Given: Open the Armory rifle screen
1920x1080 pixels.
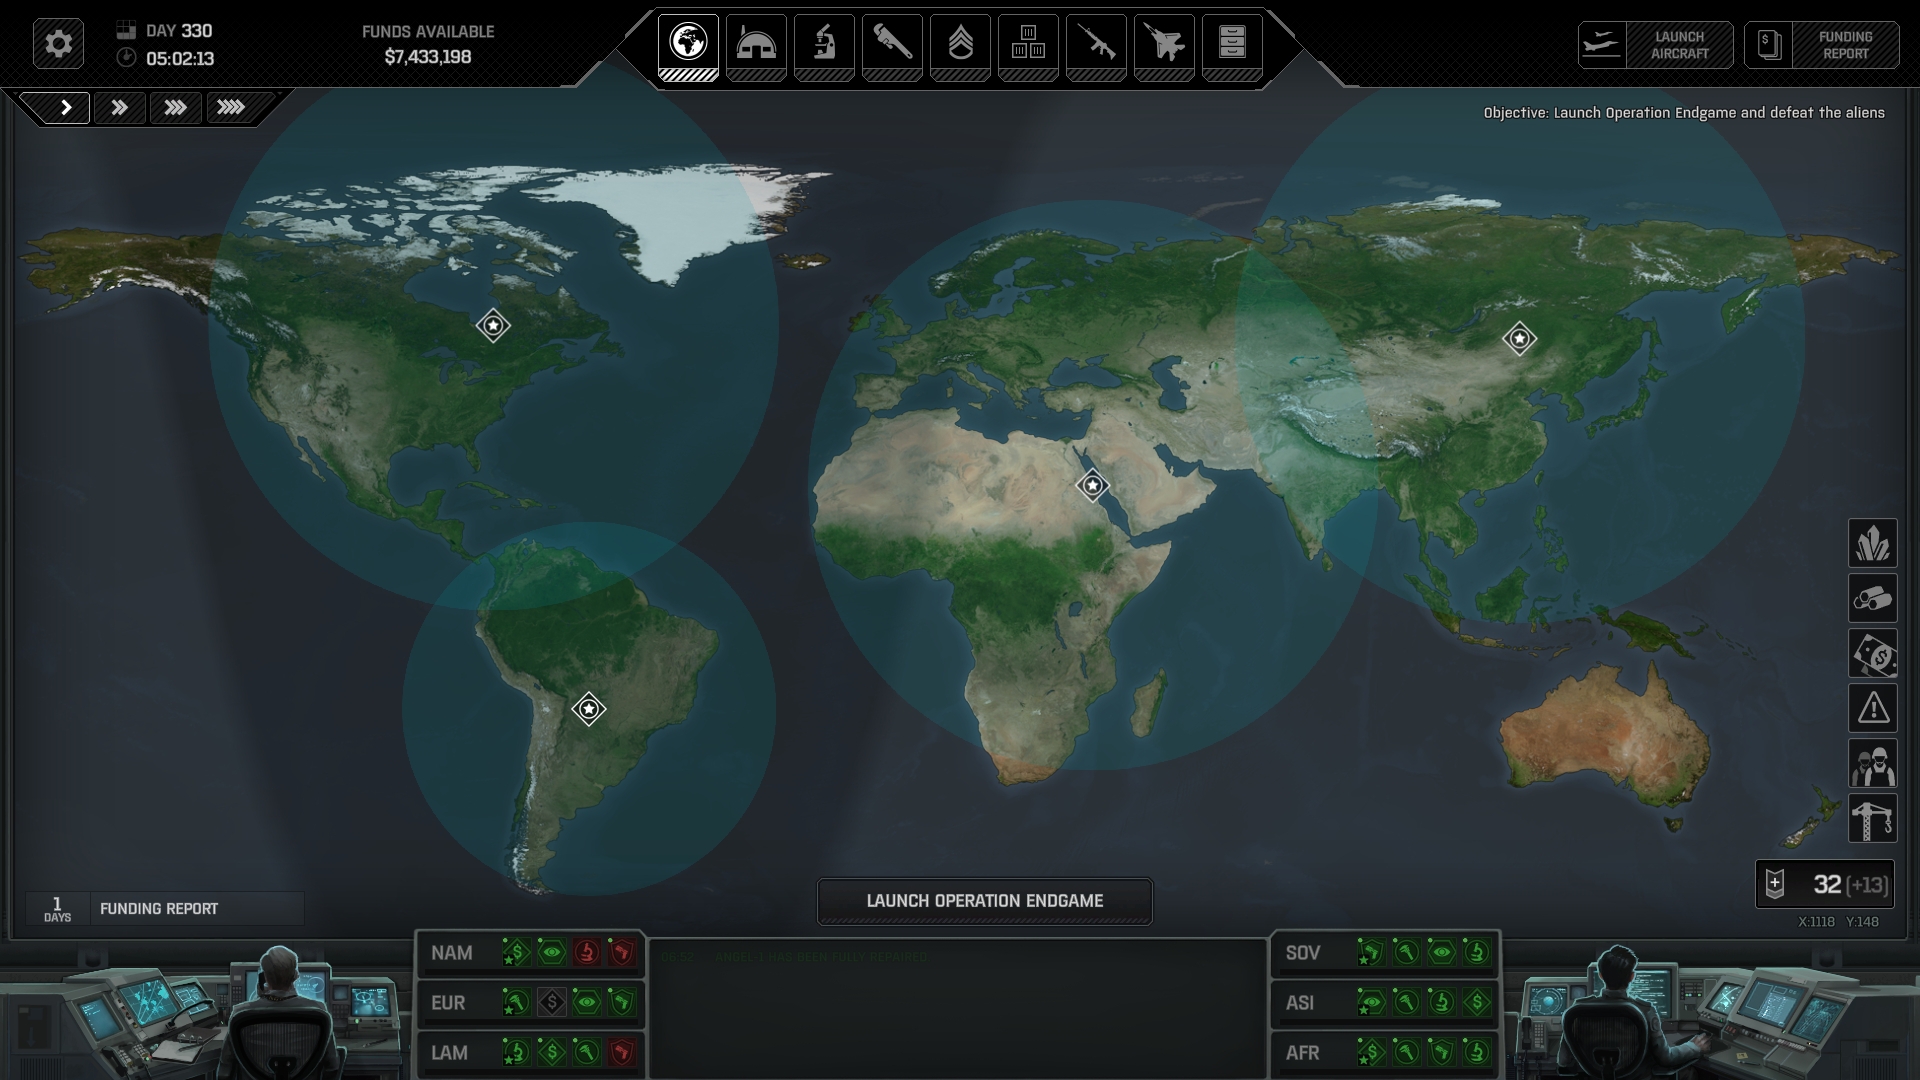Looking at the screenshot, I should (x=1096, y=45).
